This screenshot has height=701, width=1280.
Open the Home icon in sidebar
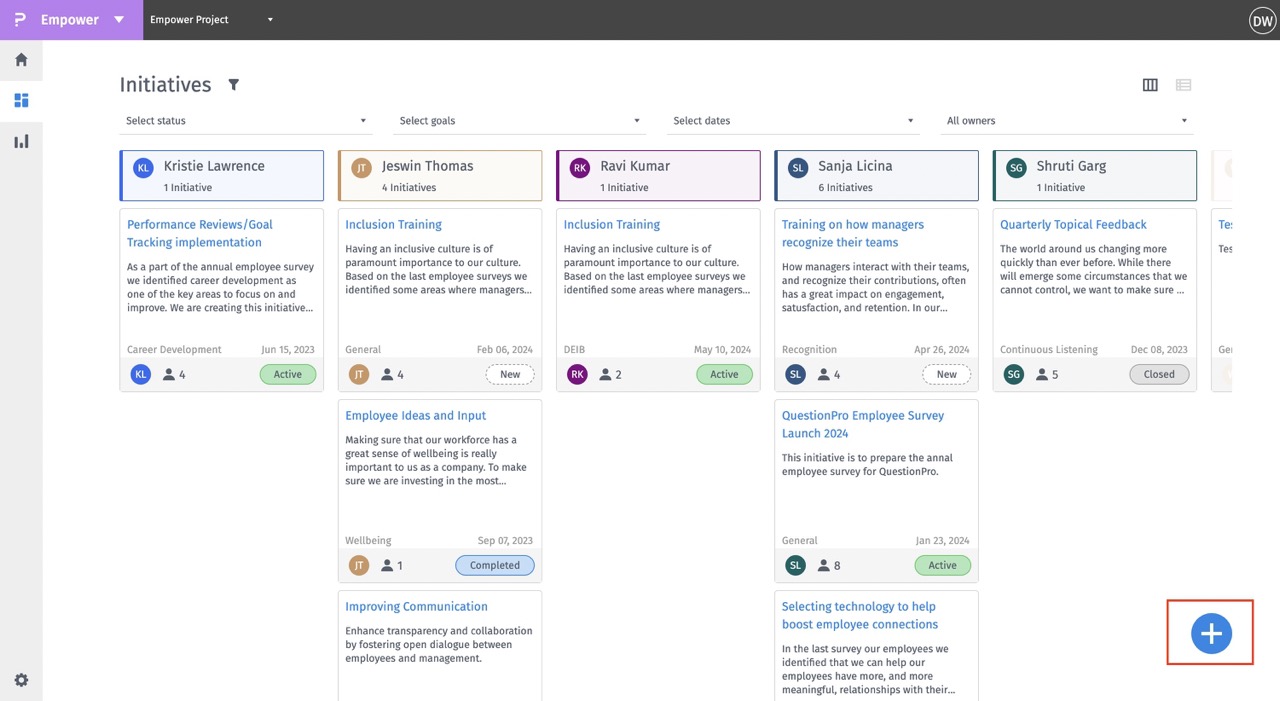click(x=21, y=60)
